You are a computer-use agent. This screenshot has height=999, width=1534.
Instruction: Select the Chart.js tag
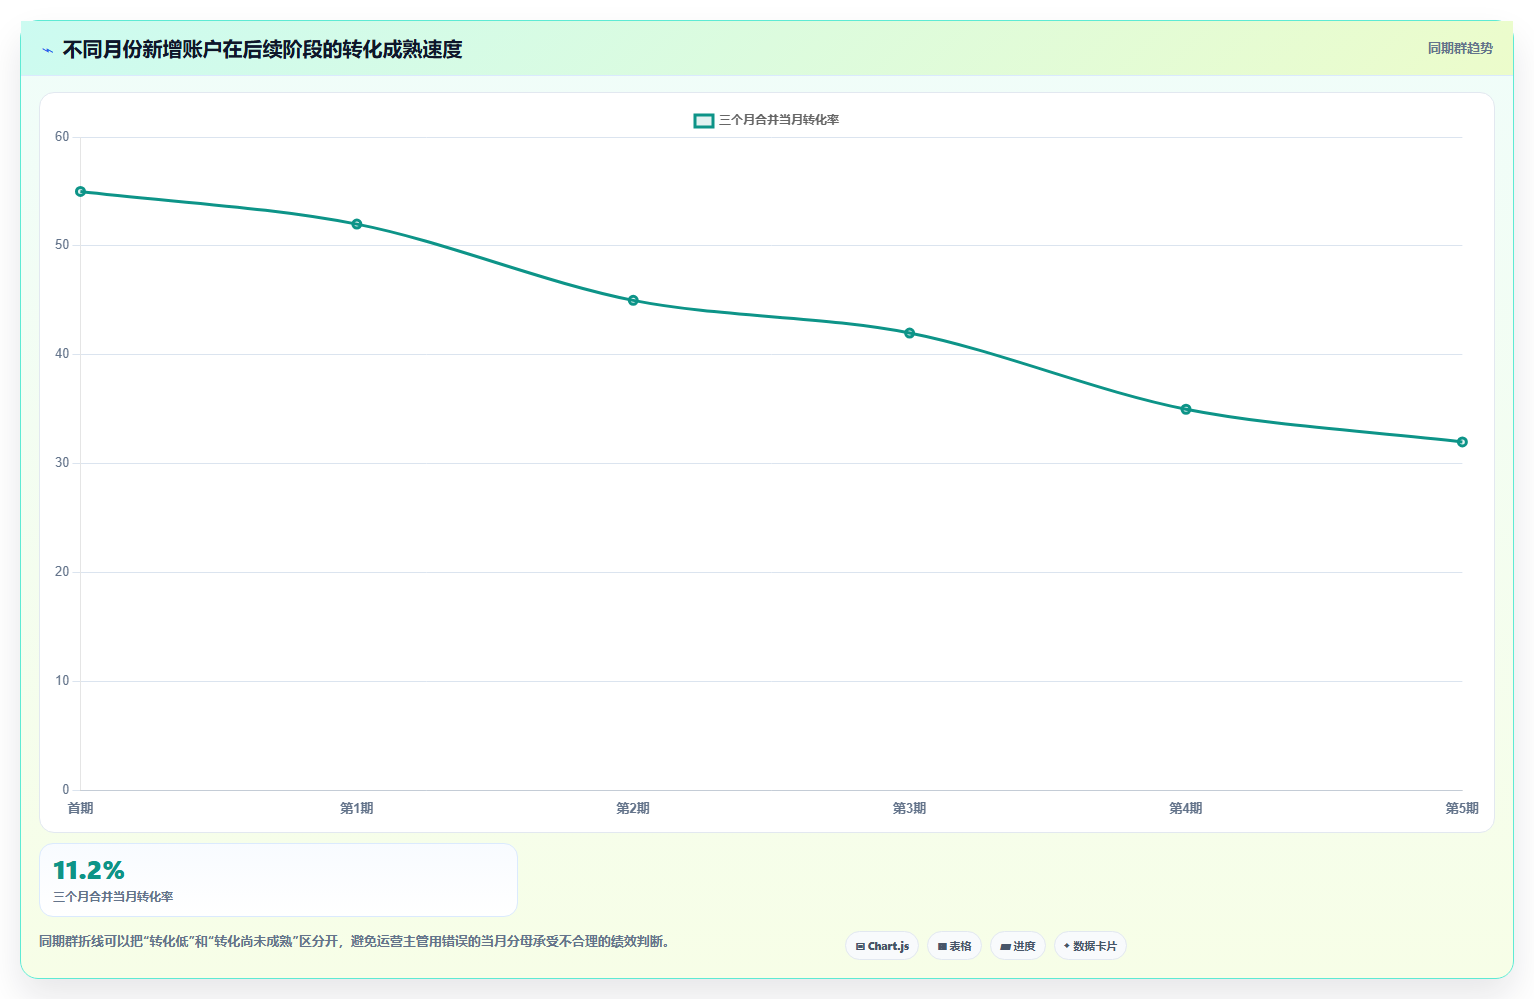pyautogui.click(x=882, y=946)
